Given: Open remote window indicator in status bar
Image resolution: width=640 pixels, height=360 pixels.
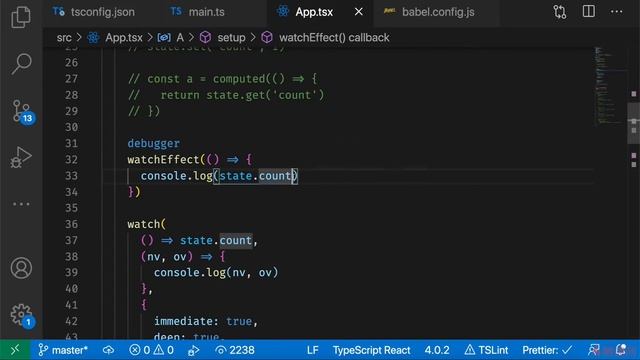Looking at the screenshot, I should click(x=15, y=350).
